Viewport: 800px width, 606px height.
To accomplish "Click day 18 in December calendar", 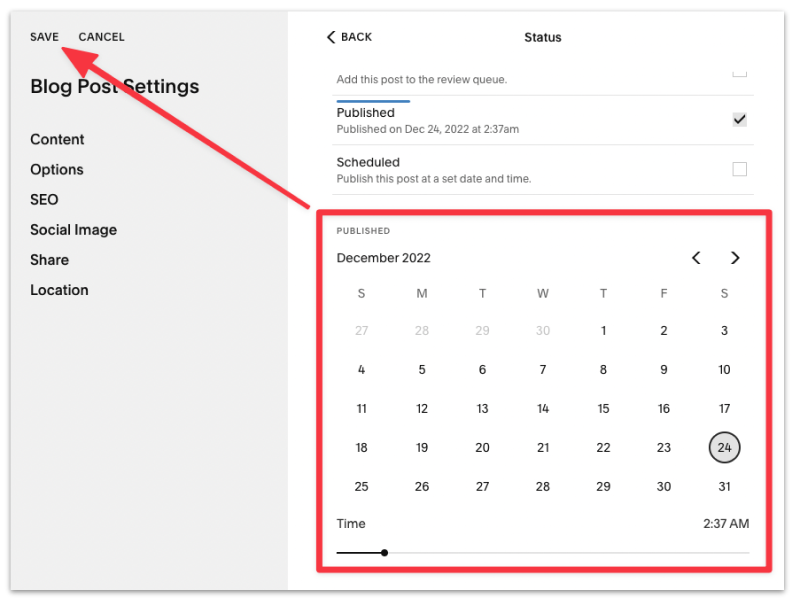I will [x=362, y=447].
